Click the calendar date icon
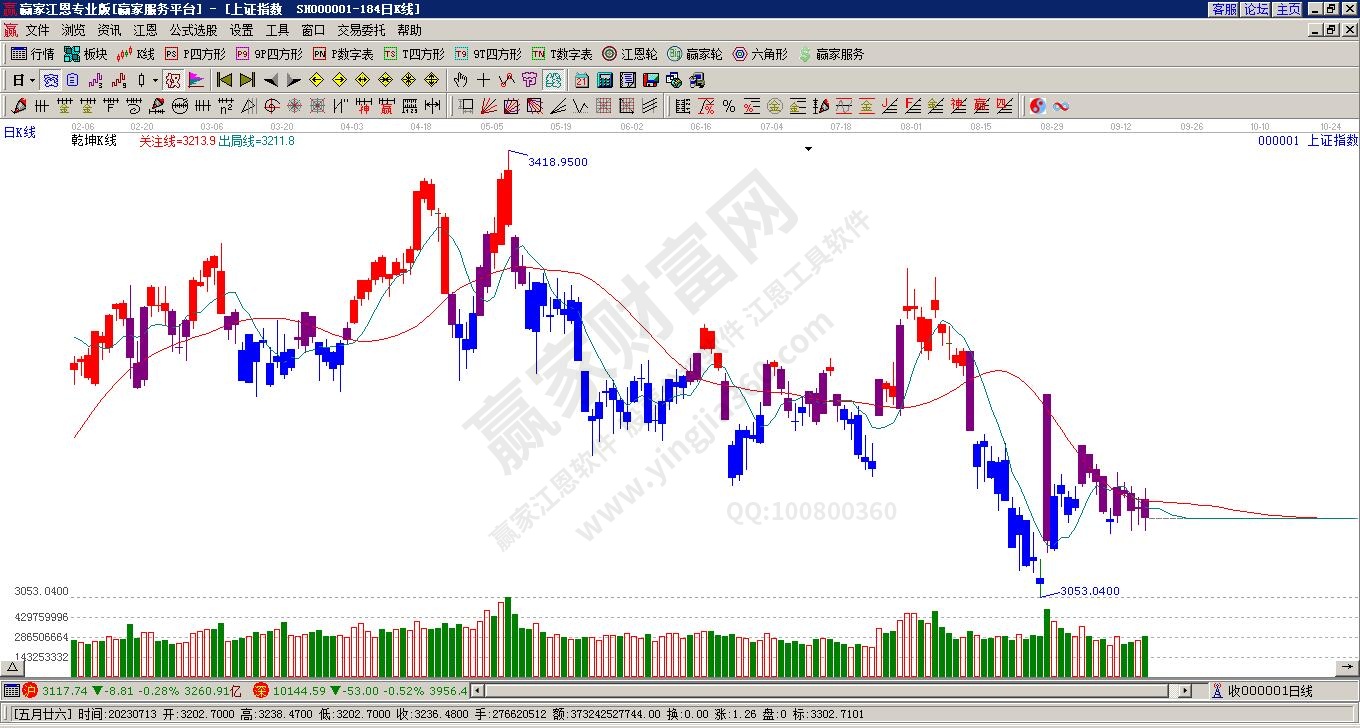The width and height of the screenshot is (1360, 728). (x=583, y=80)
